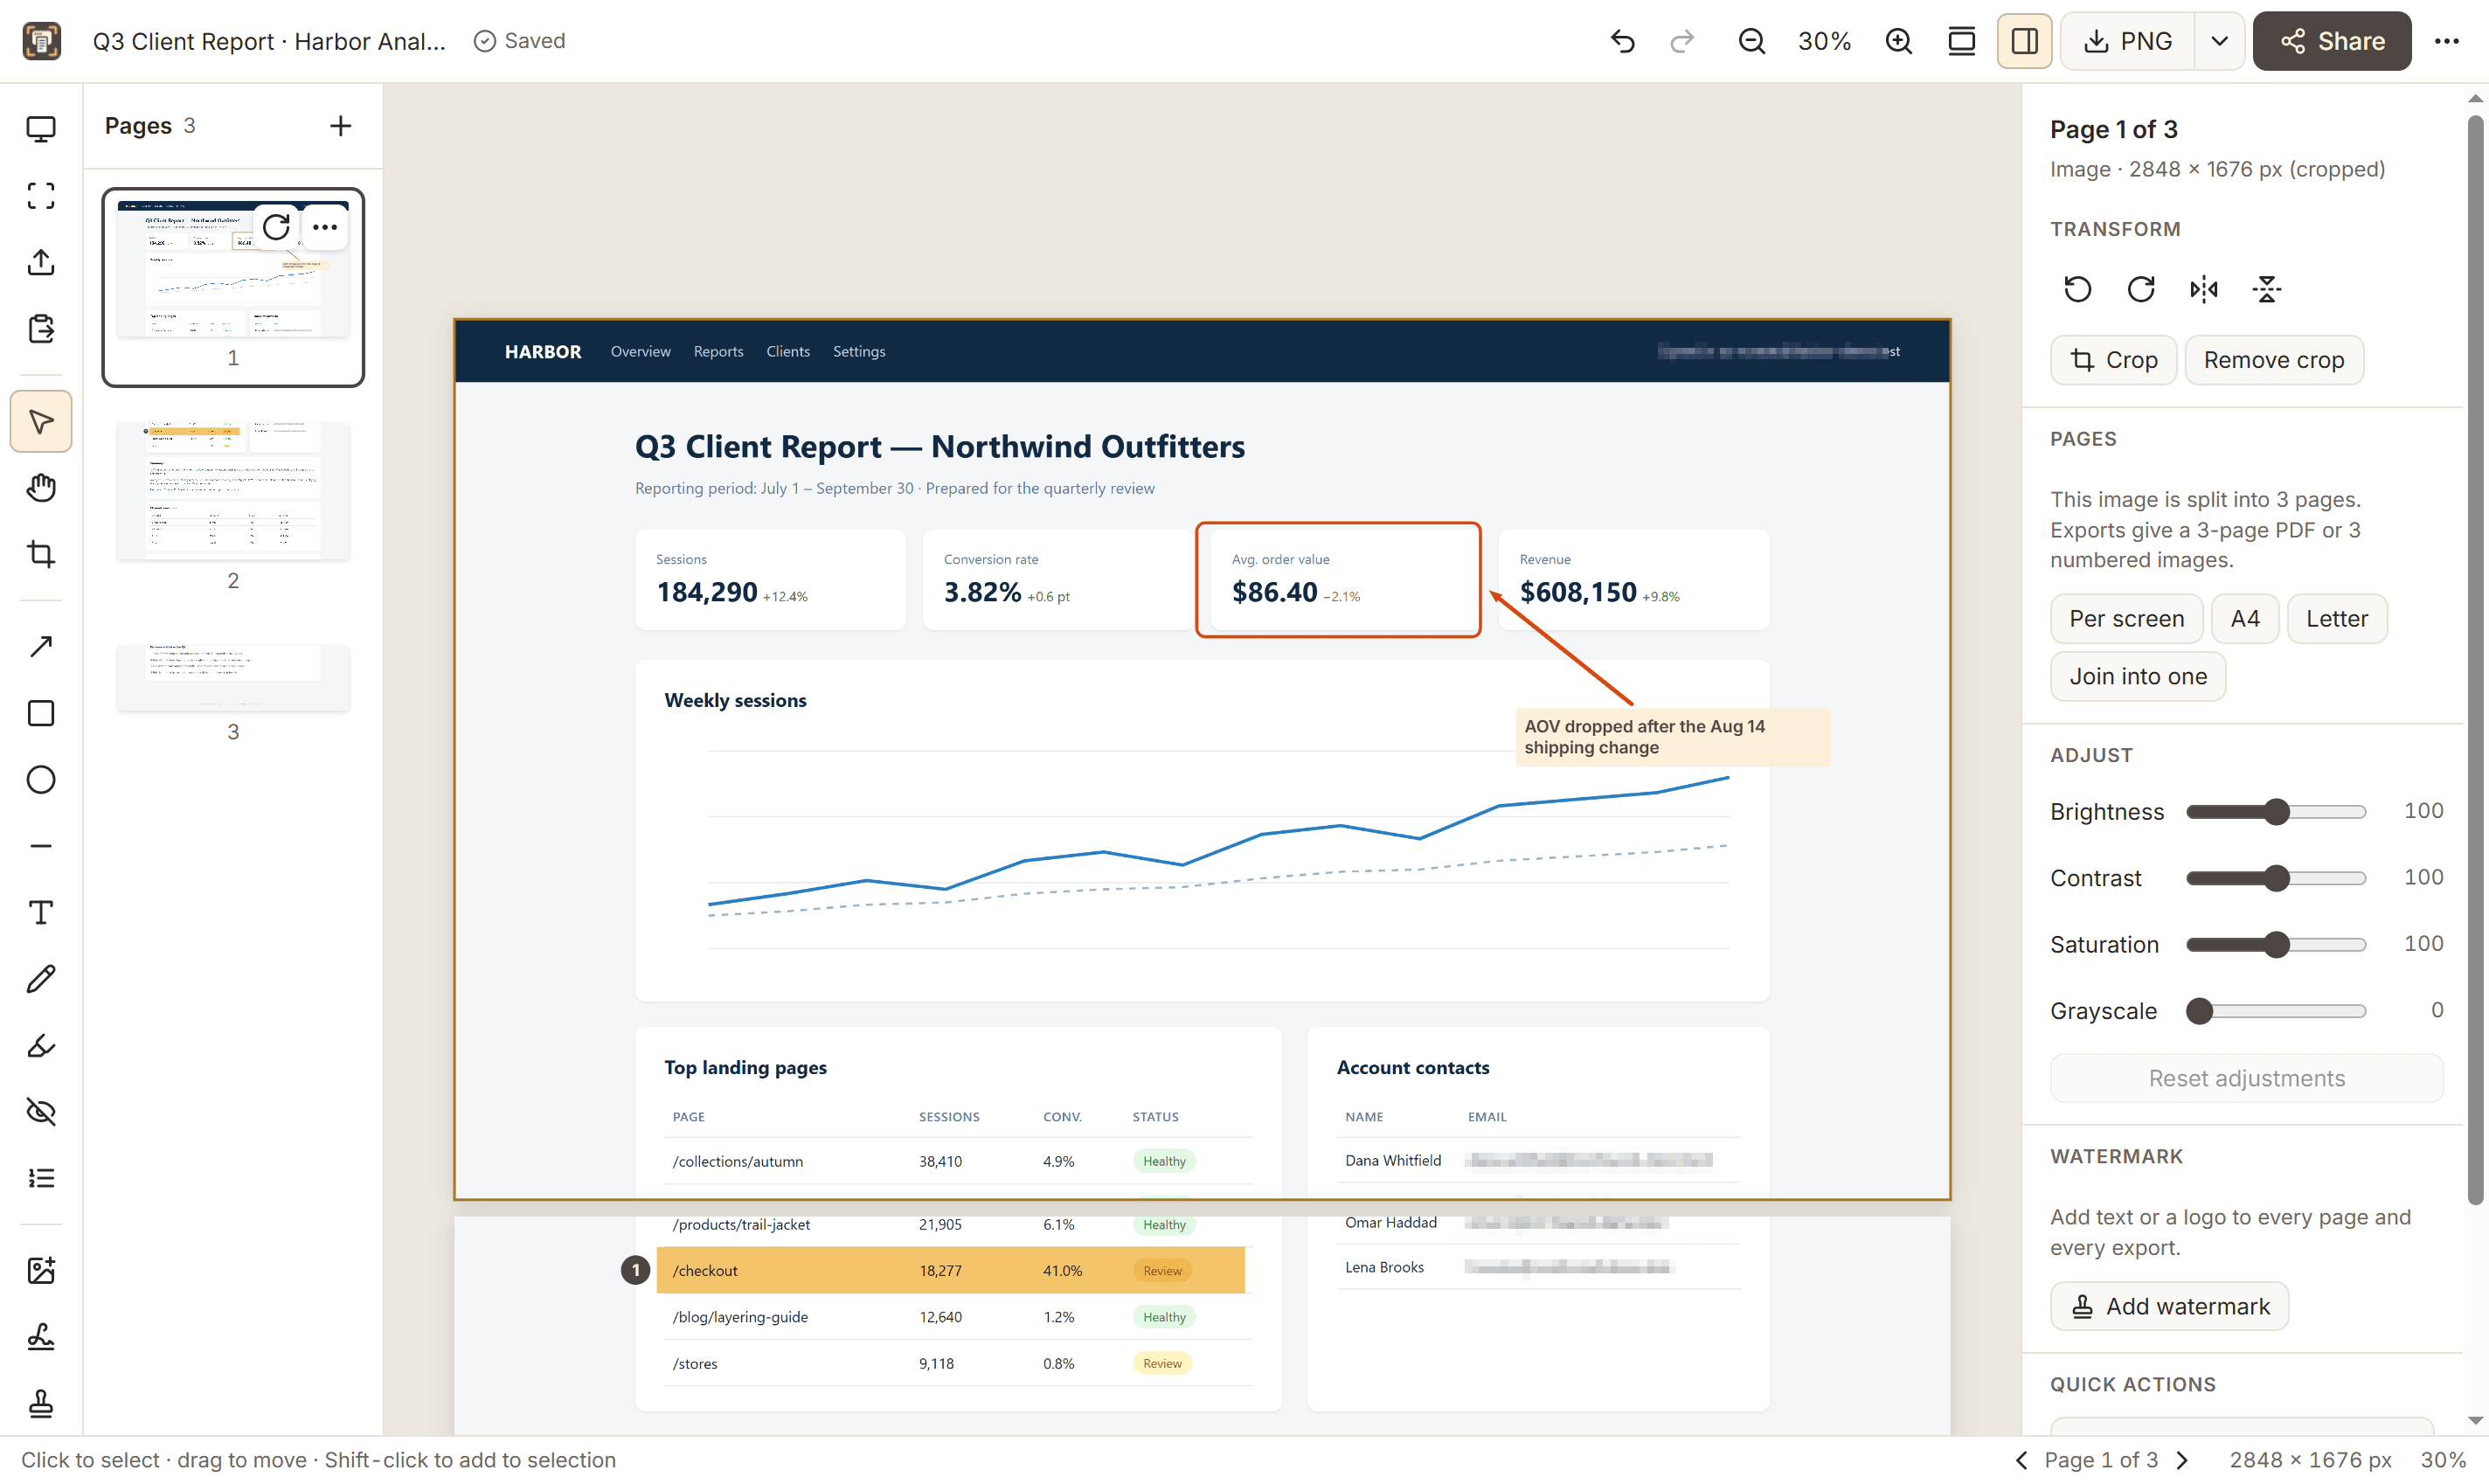Click the upload image icon
2489x1484 pixels.
click(x=41, y=262)
